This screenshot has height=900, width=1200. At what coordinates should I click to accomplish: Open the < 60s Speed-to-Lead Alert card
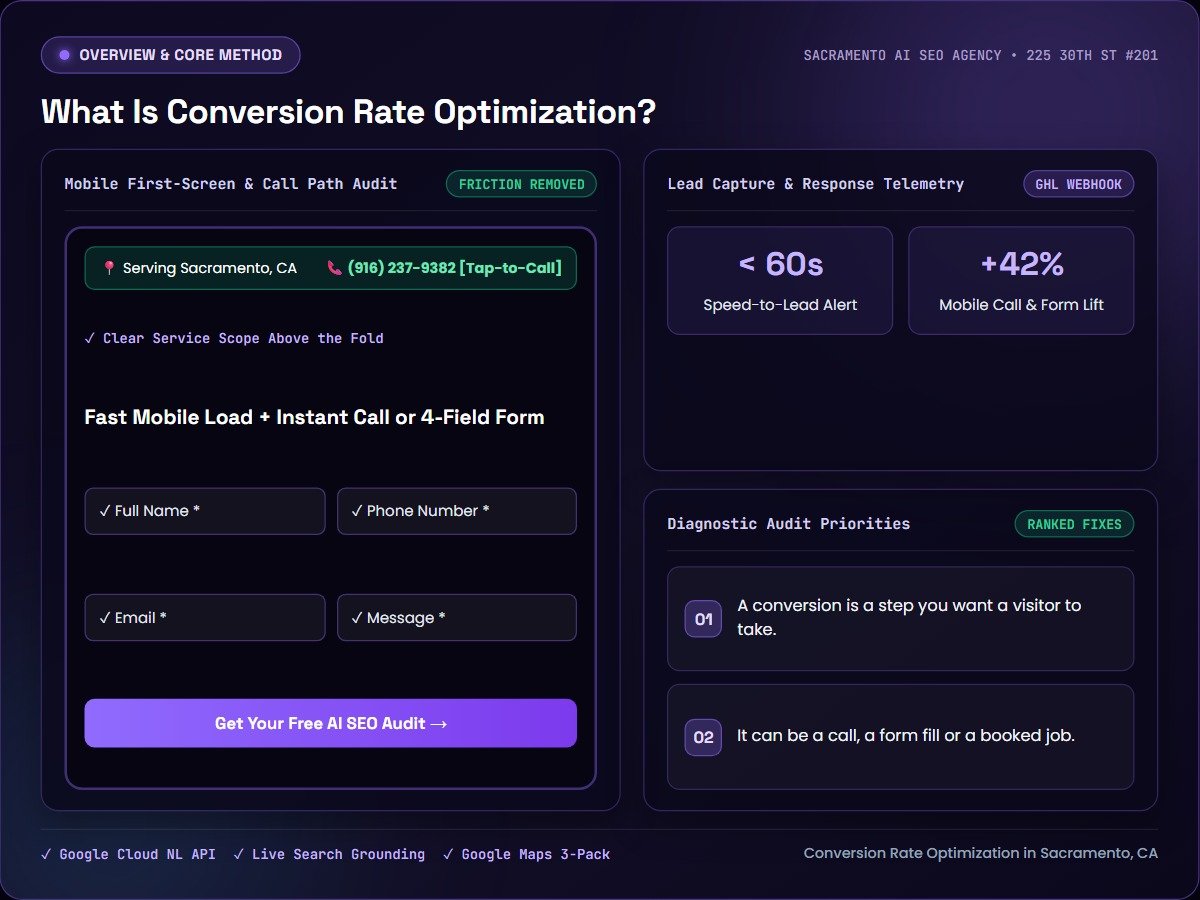pyautogui.click(x=780, y=280)
